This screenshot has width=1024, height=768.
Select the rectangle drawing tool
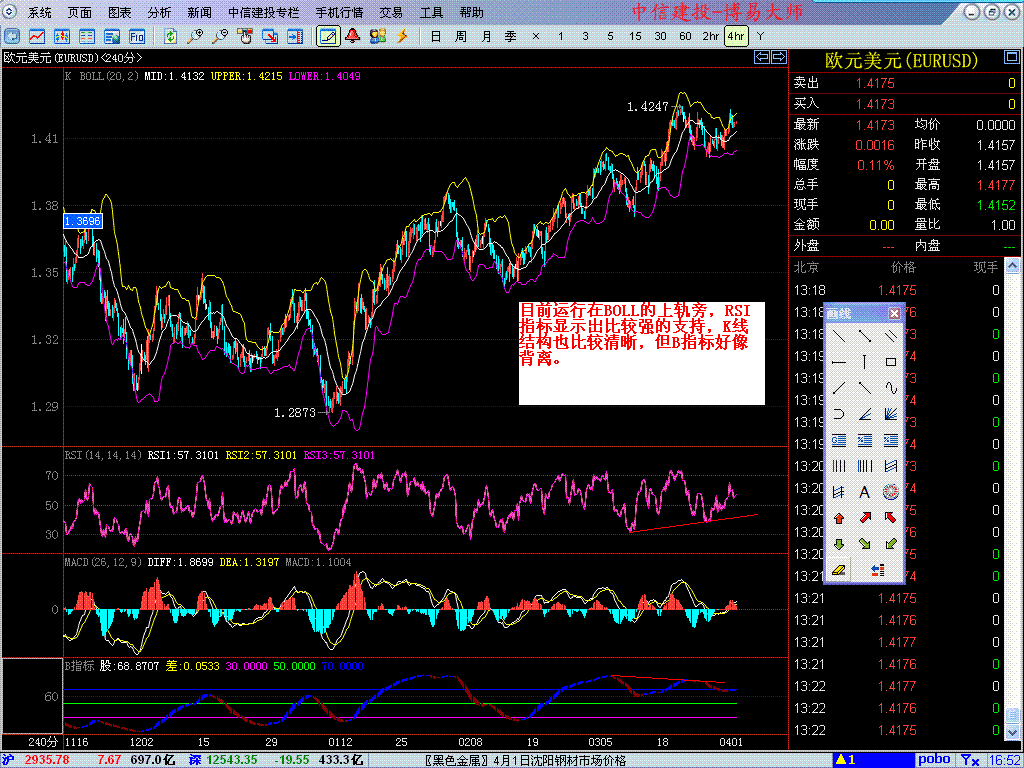891,362
